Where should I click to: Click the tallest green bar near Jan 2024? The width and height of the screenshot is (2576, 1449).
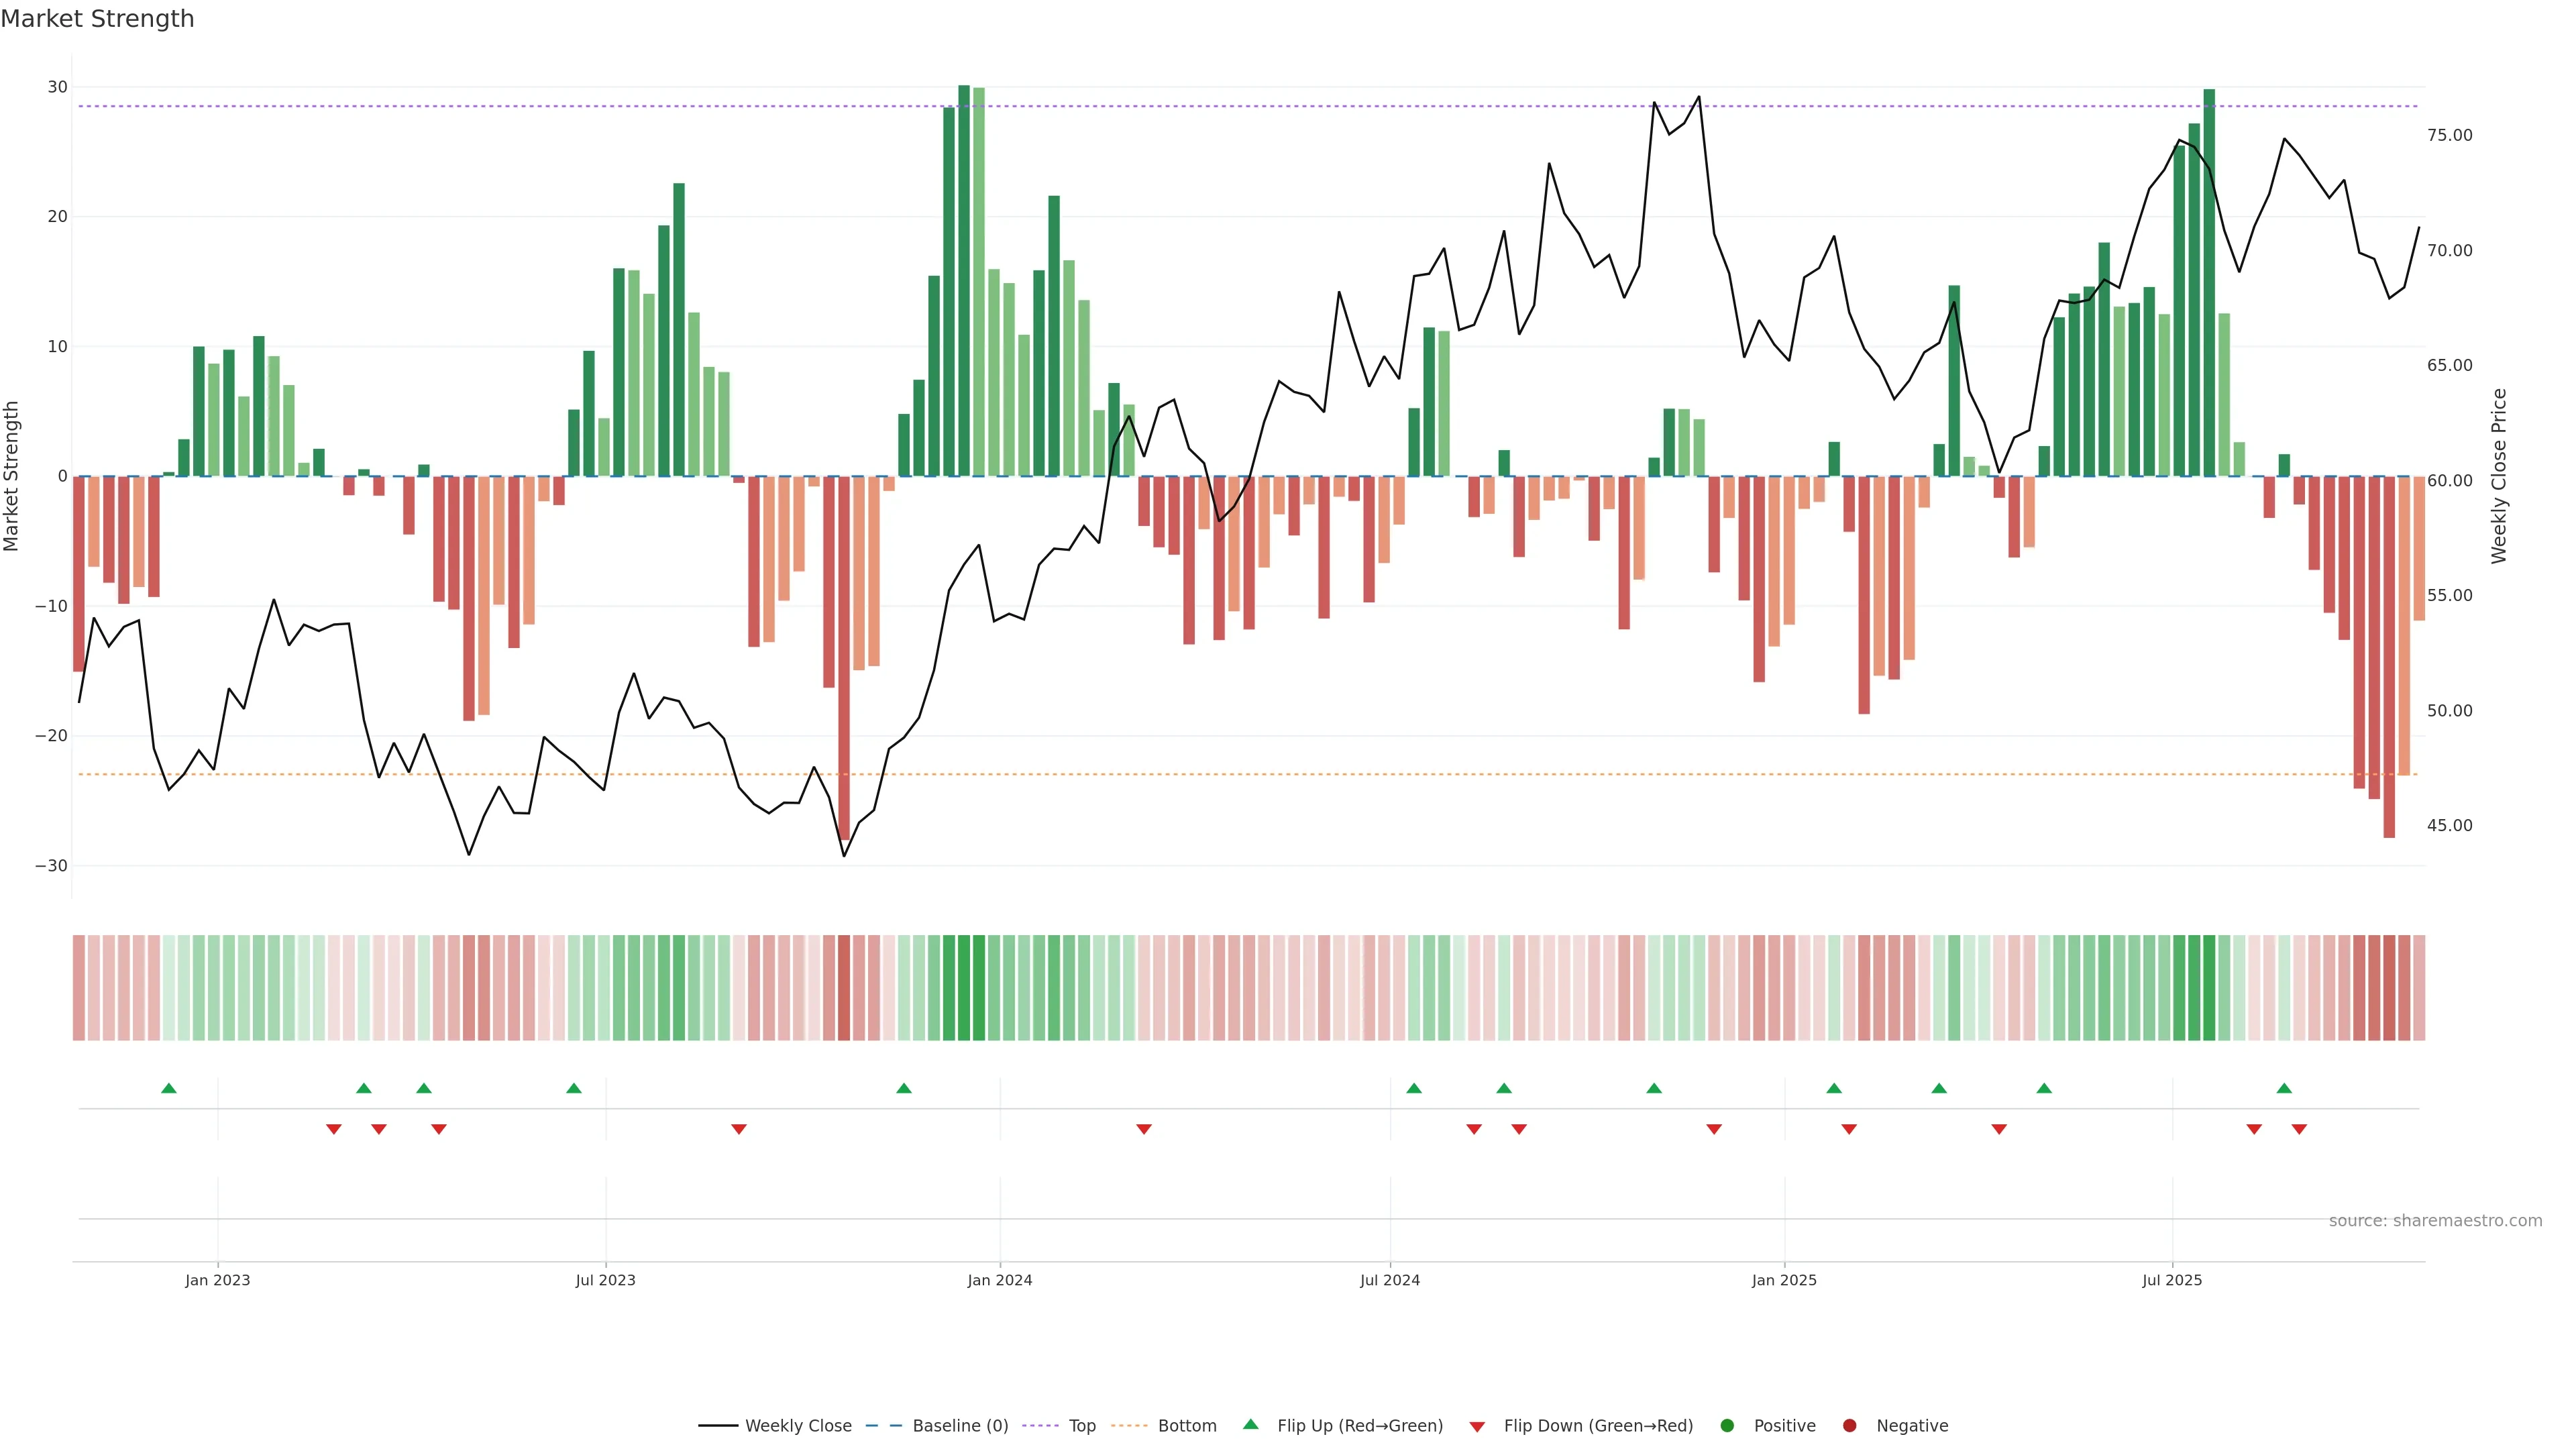(x=964, y=280)
